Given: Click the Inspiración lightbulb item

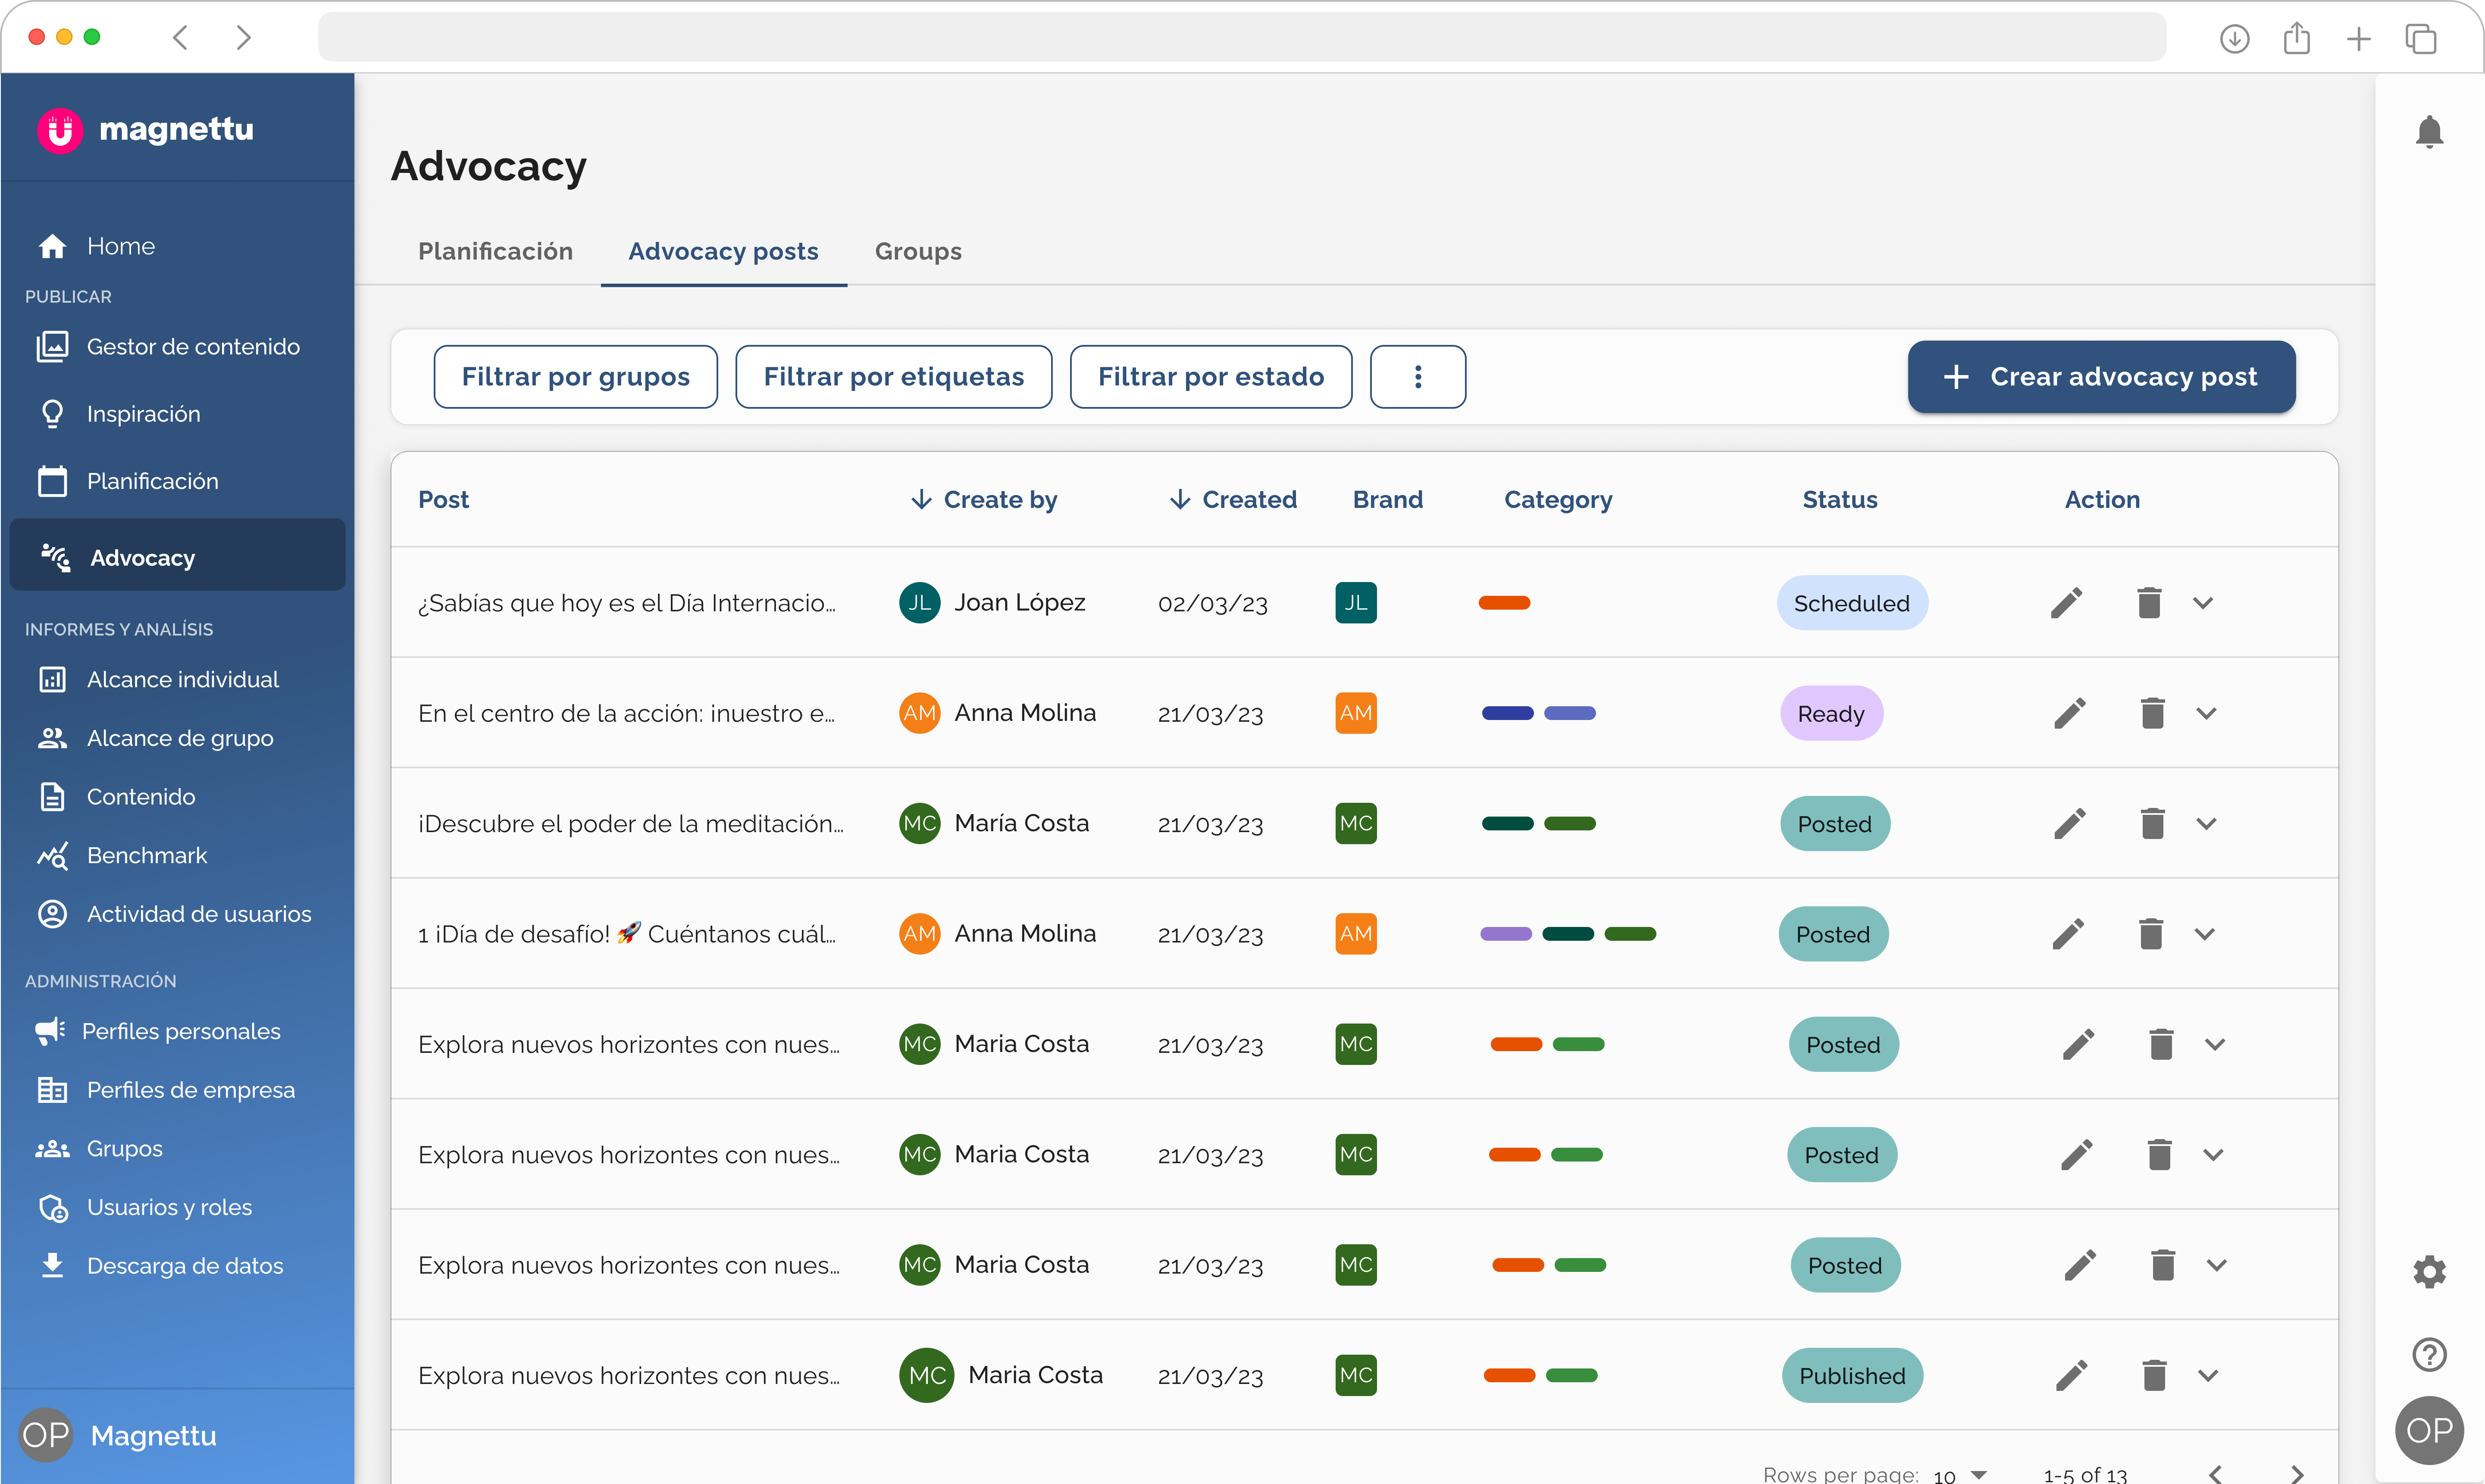Looking at the screenshot, I should pos(143,414).
